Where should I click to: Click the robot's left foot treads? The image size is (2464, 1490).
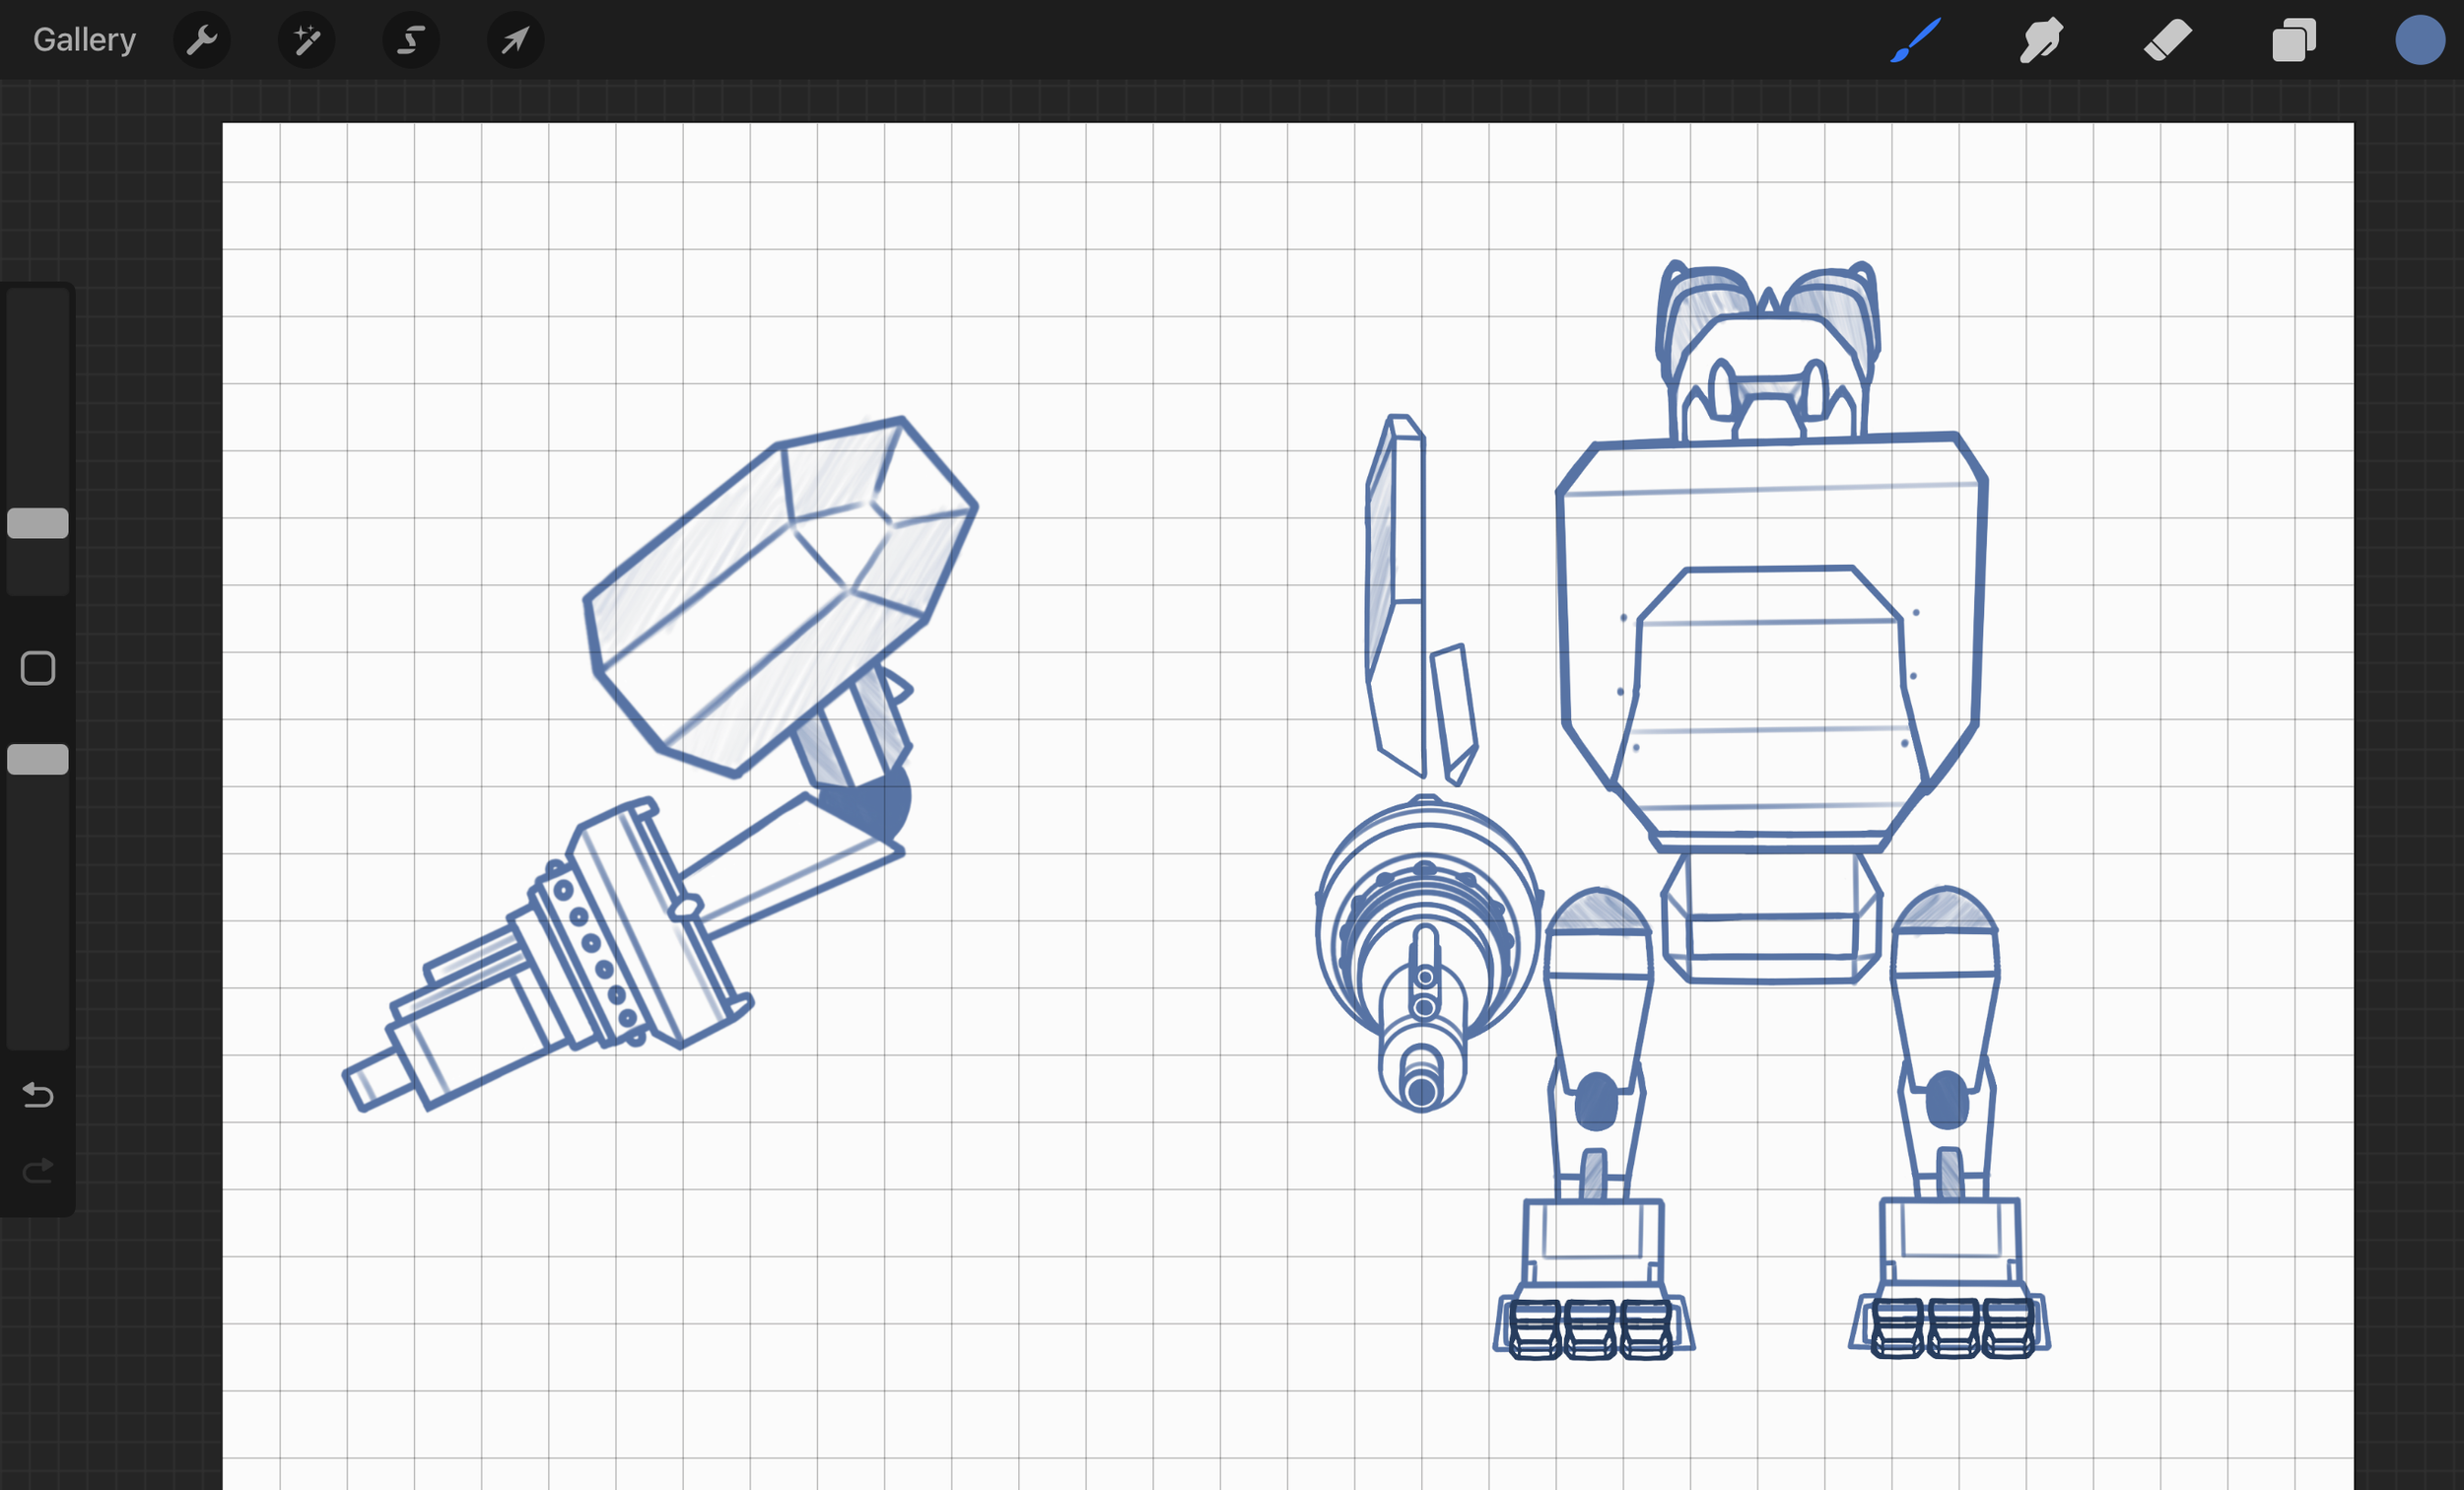1592,1328
